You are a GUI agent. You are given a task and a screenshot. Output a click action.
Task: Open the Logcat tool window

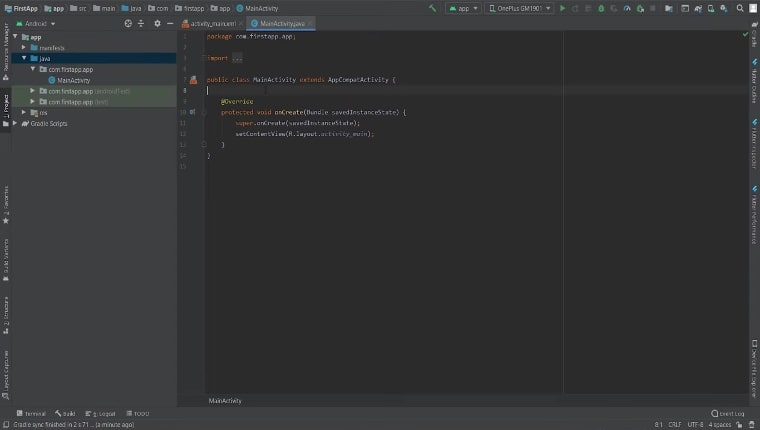[x=100, y=414]
